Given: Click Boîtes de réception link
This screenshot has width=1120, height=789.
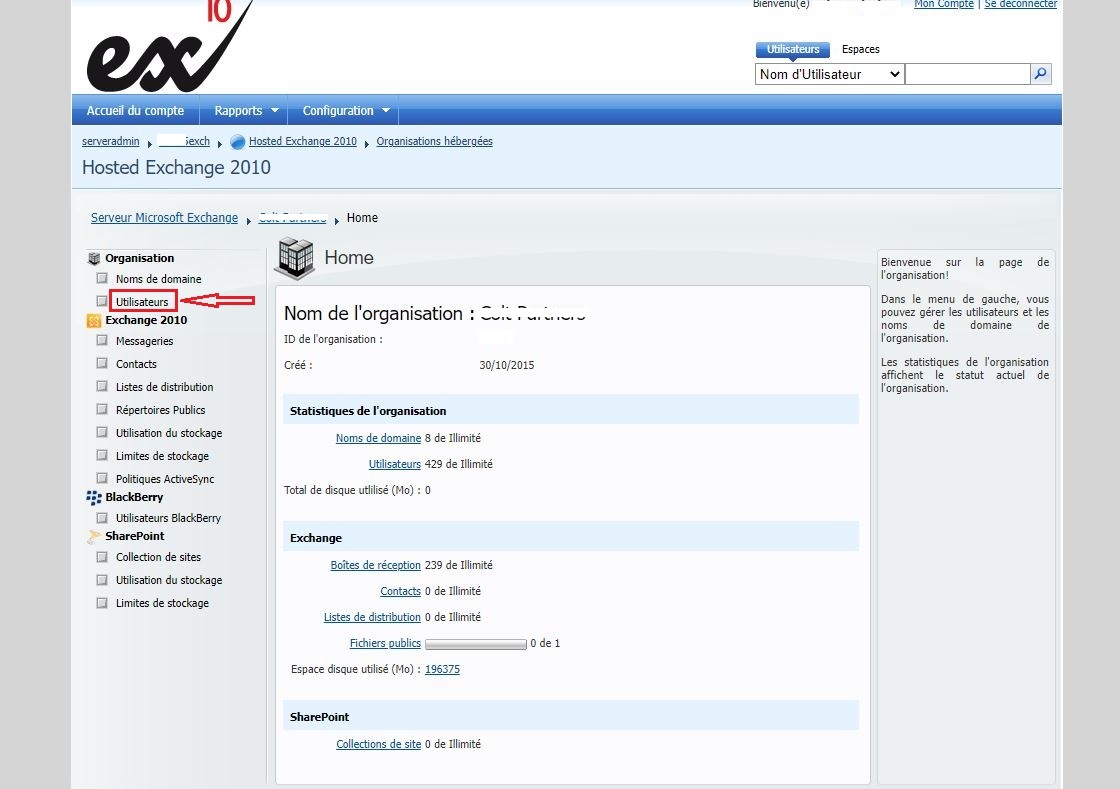Looking at the screenshot, I should click(376, 566).
